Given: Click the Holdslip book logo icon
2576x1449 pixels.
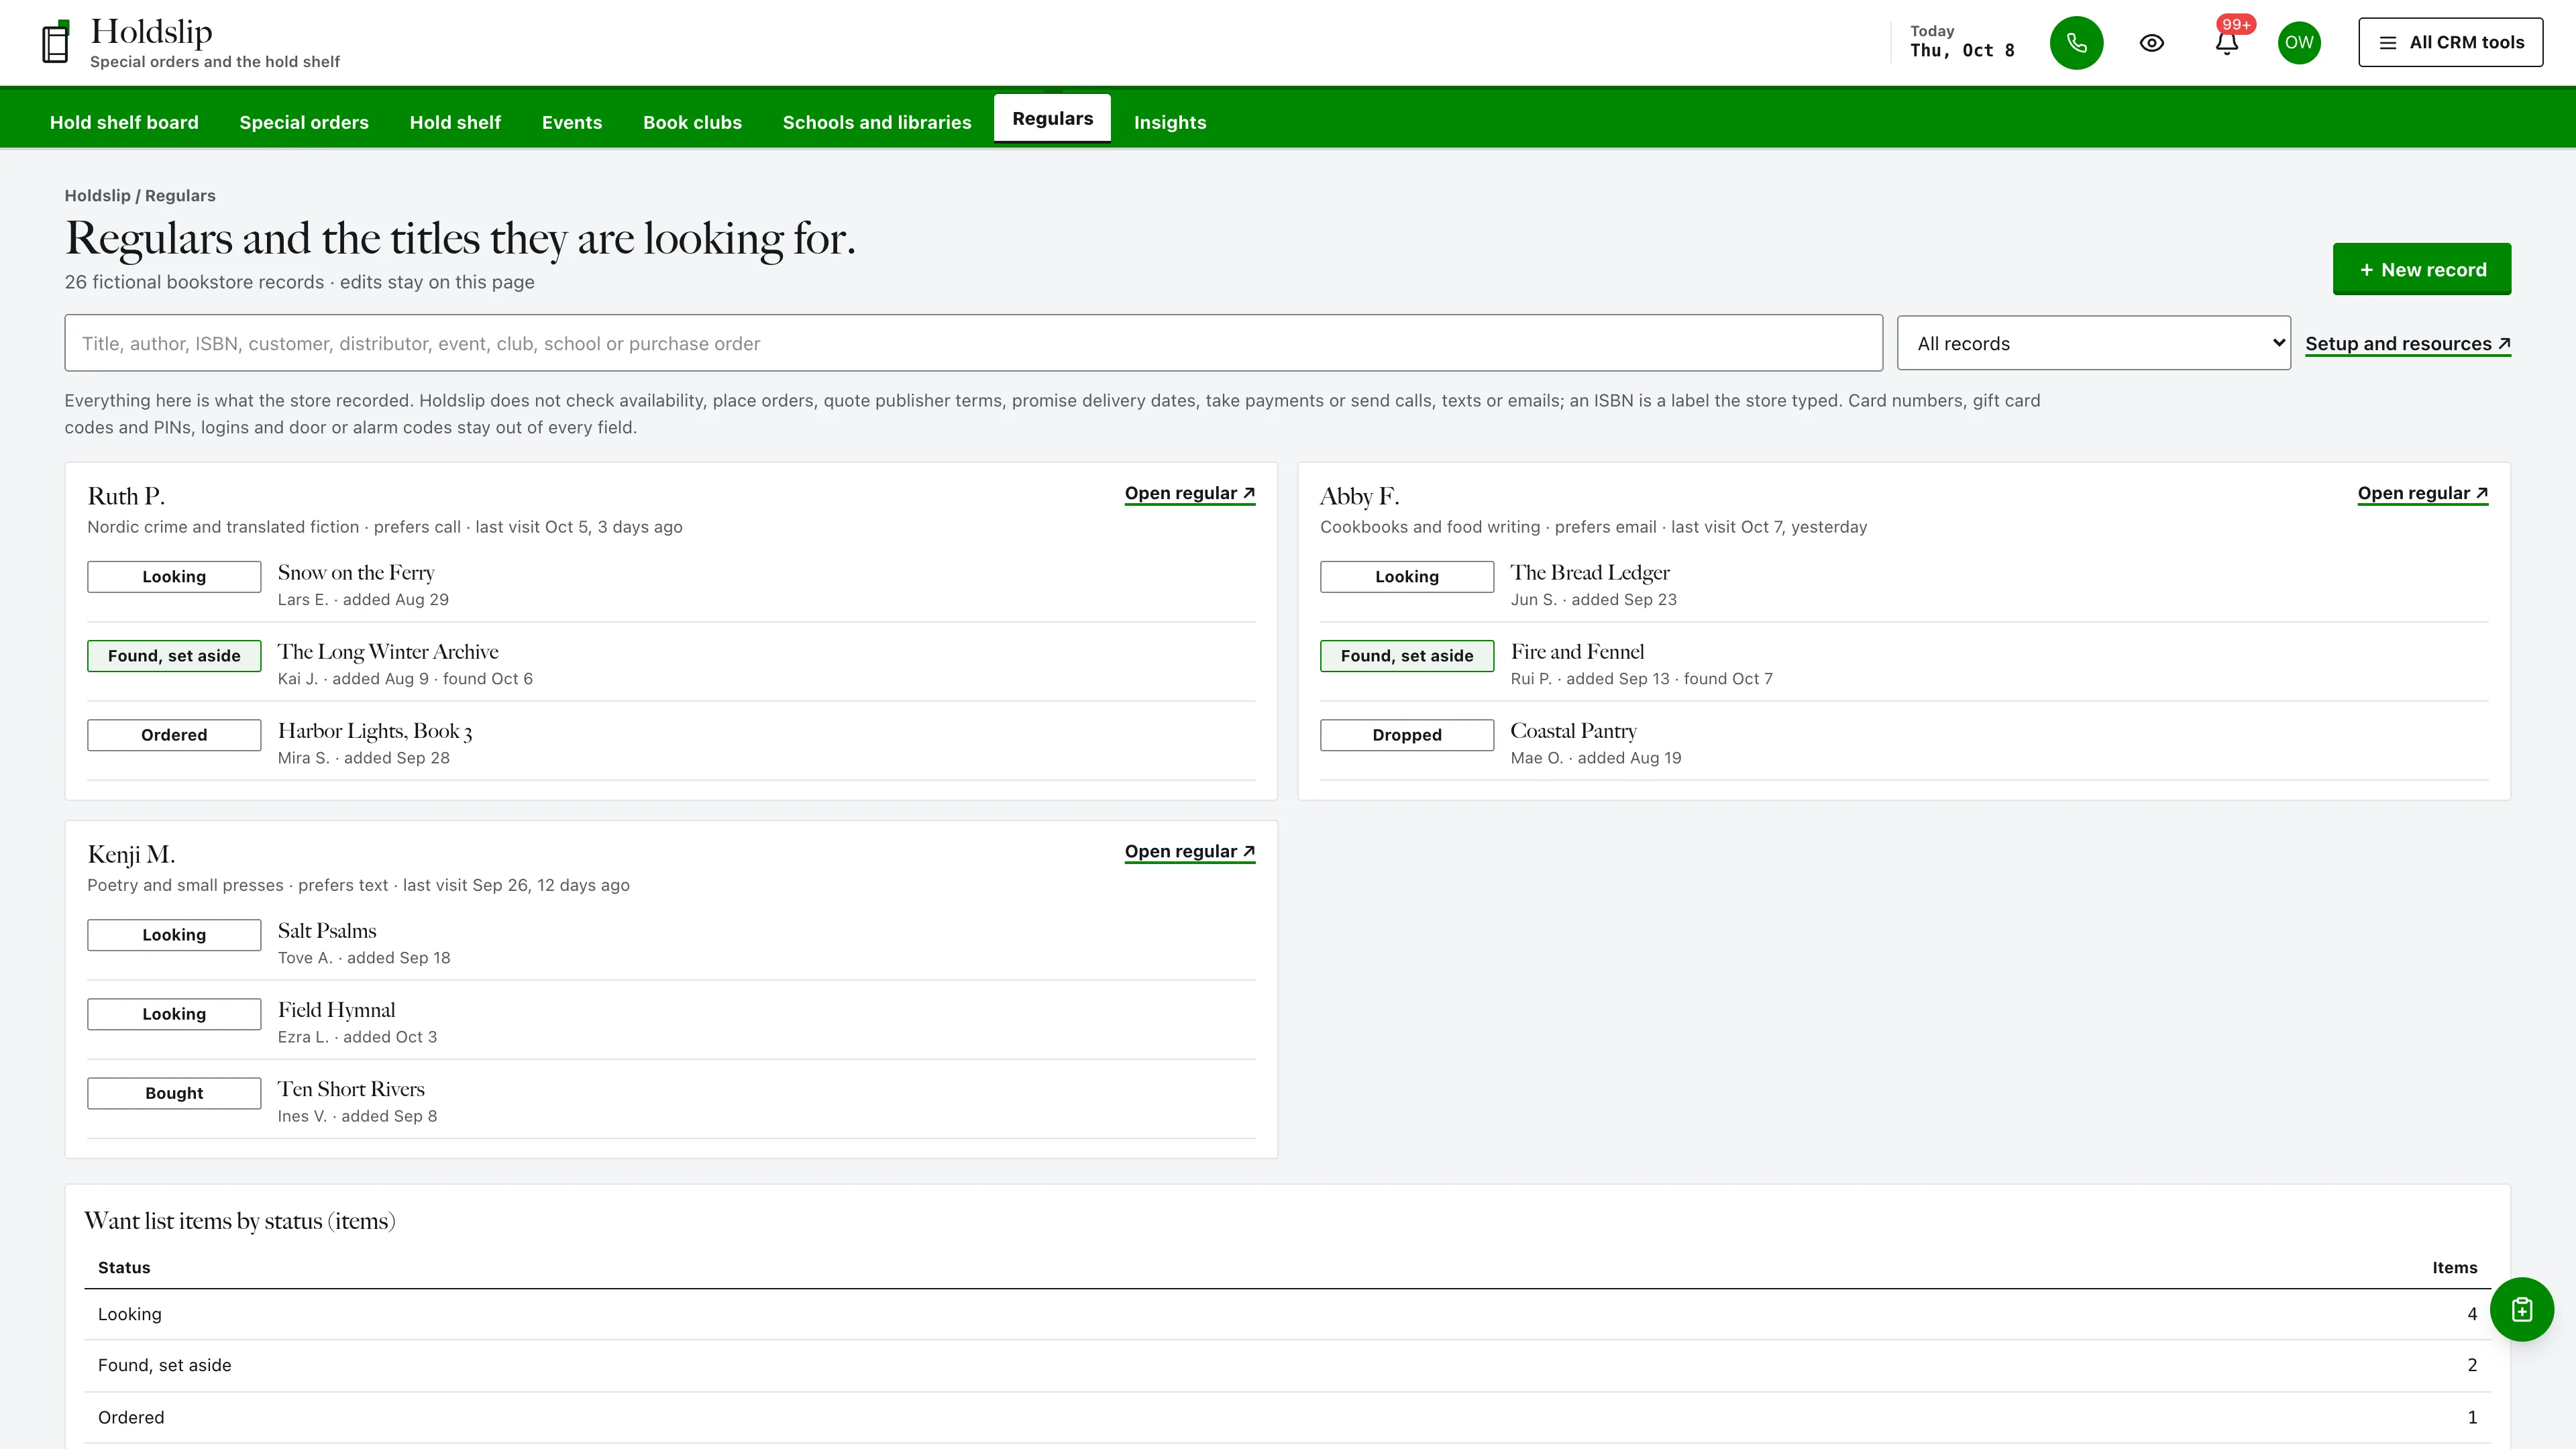Looking at the screenshot, I should (56, 42).
